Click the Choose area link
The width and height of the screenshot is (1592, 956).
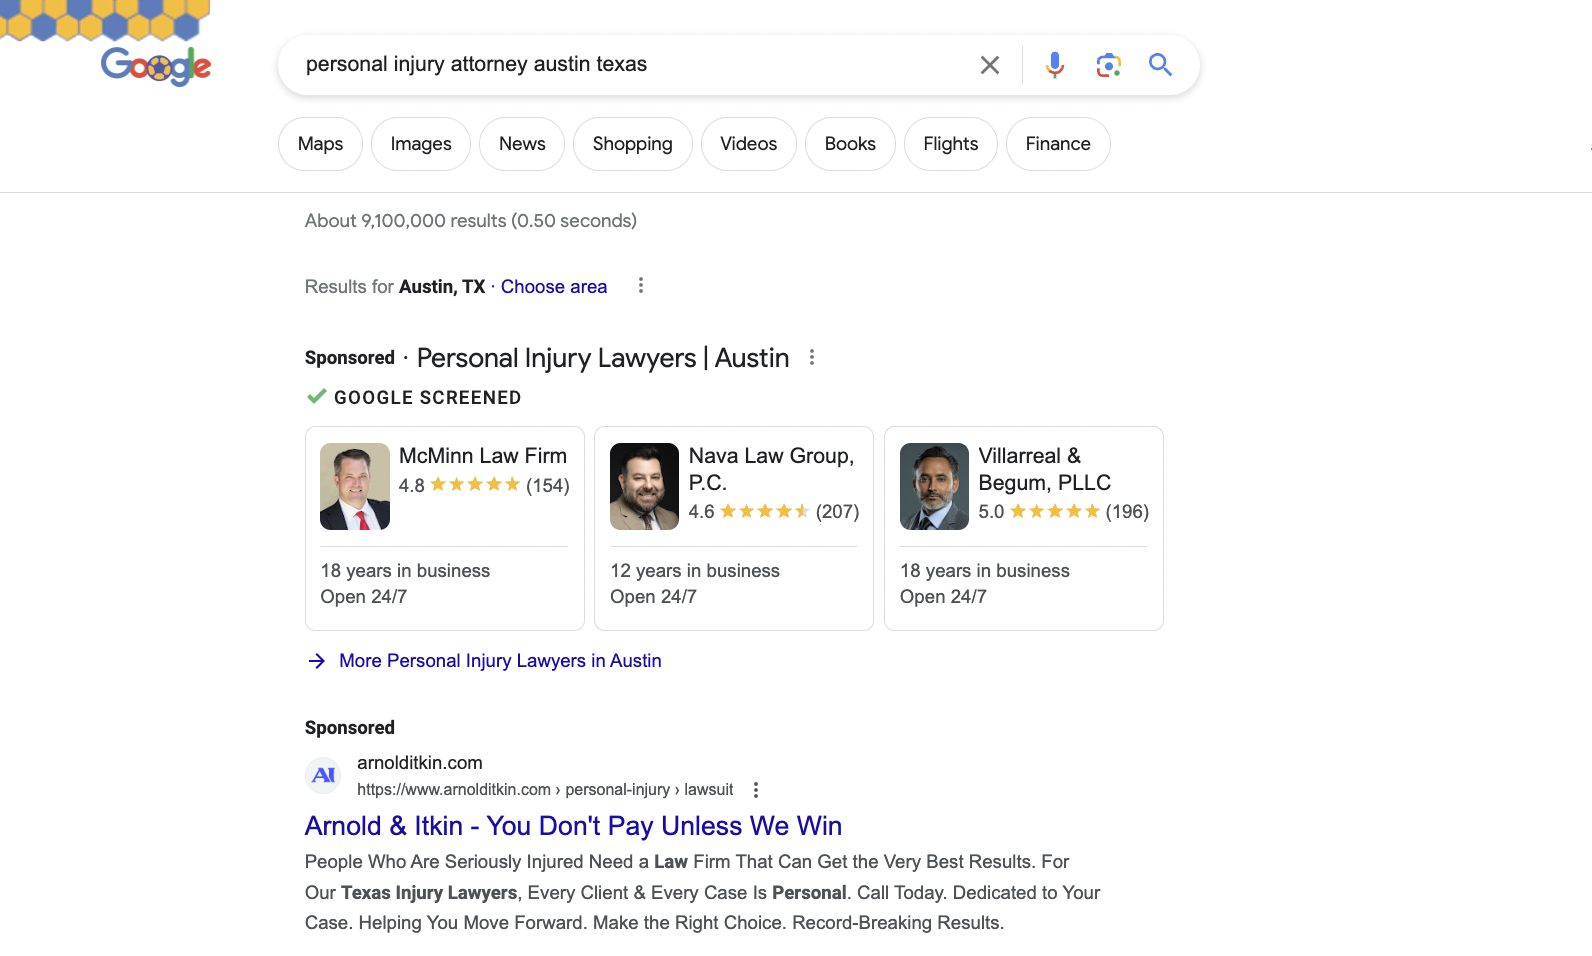[x=554, y=287]
